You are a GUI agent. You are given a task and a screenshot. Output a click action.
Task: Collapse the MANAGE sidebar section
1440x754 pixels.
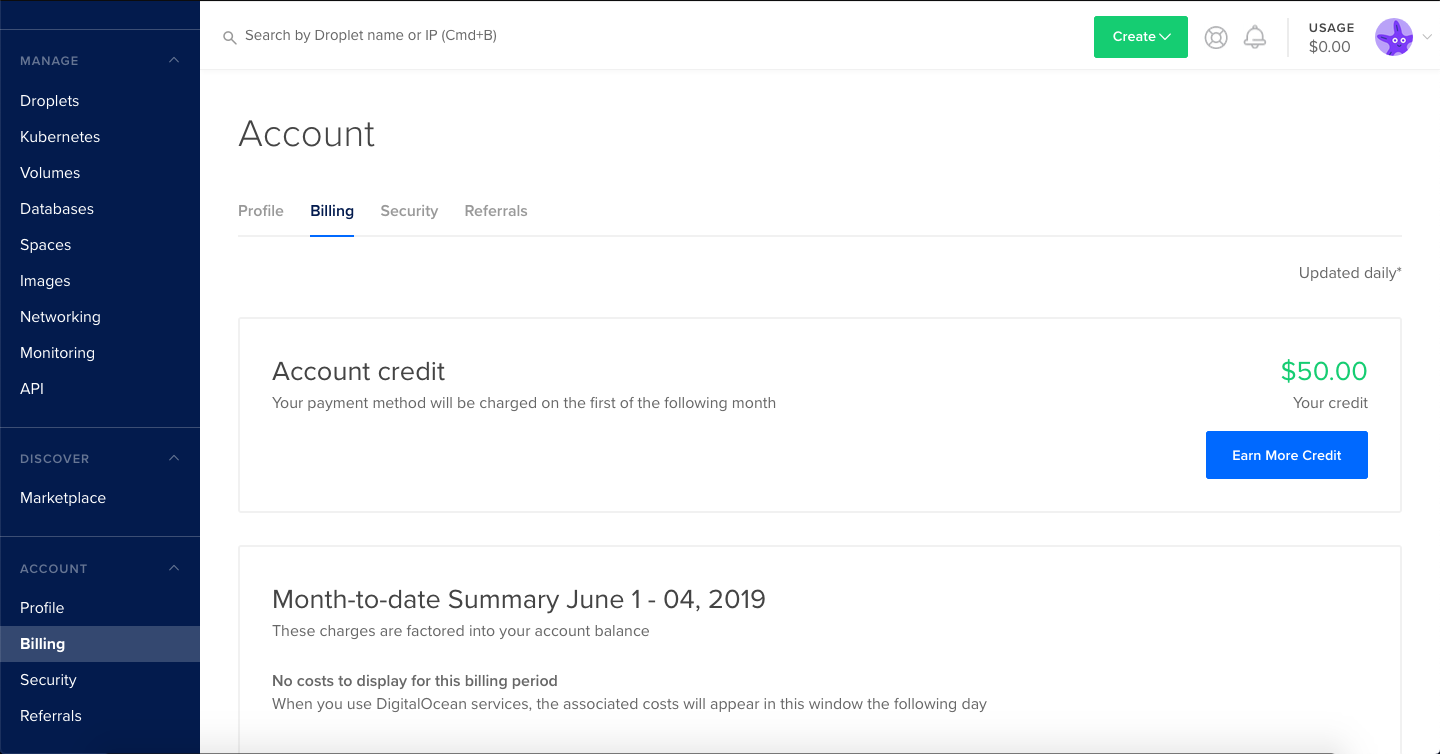click(174, 60)
